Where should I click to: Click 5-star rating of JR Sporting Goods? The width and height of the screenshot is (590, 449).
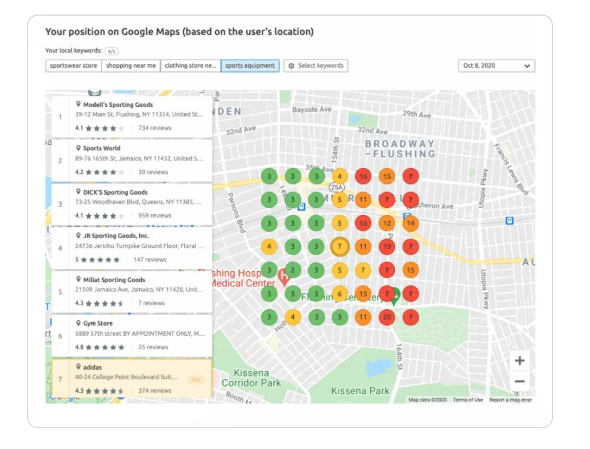(100, 260)
